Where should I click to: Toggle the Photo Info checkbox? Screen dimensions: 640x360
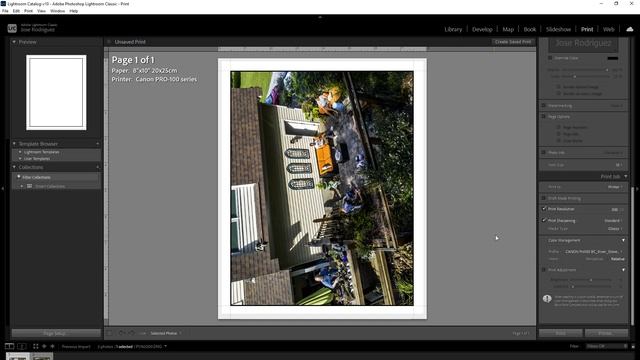(544, 152)
